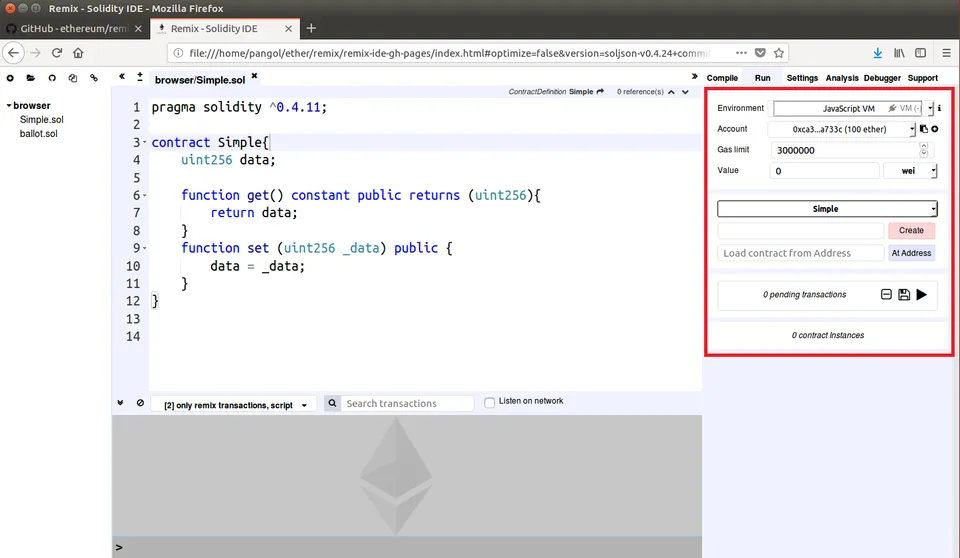Viewport: 960px width, 558px height.
Task: Focus the Load contract from Address field
Action: [800, 253]
